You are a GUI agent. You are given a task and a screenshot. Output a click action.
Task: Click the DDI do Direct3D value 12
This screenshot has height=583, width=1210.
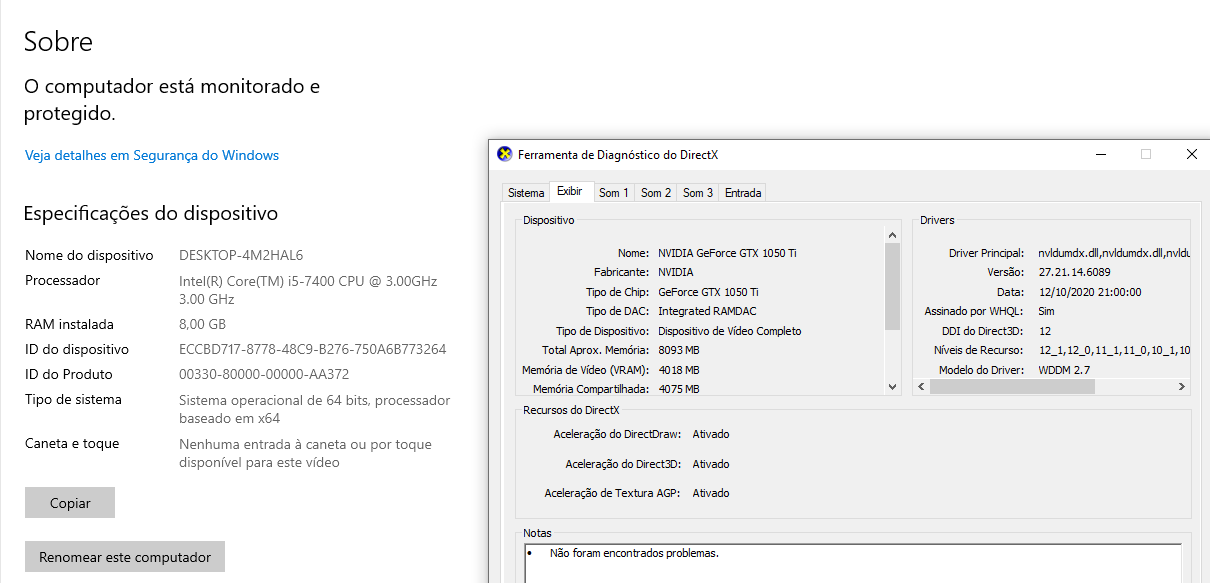(x=1045, y=331)
